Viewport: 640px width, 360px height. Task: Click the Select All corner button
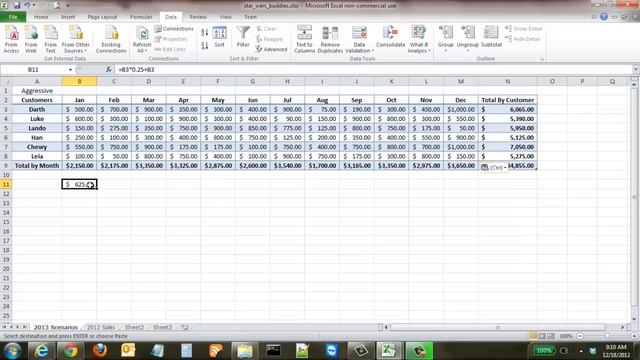pyautogui.click(x=6, y=82)
